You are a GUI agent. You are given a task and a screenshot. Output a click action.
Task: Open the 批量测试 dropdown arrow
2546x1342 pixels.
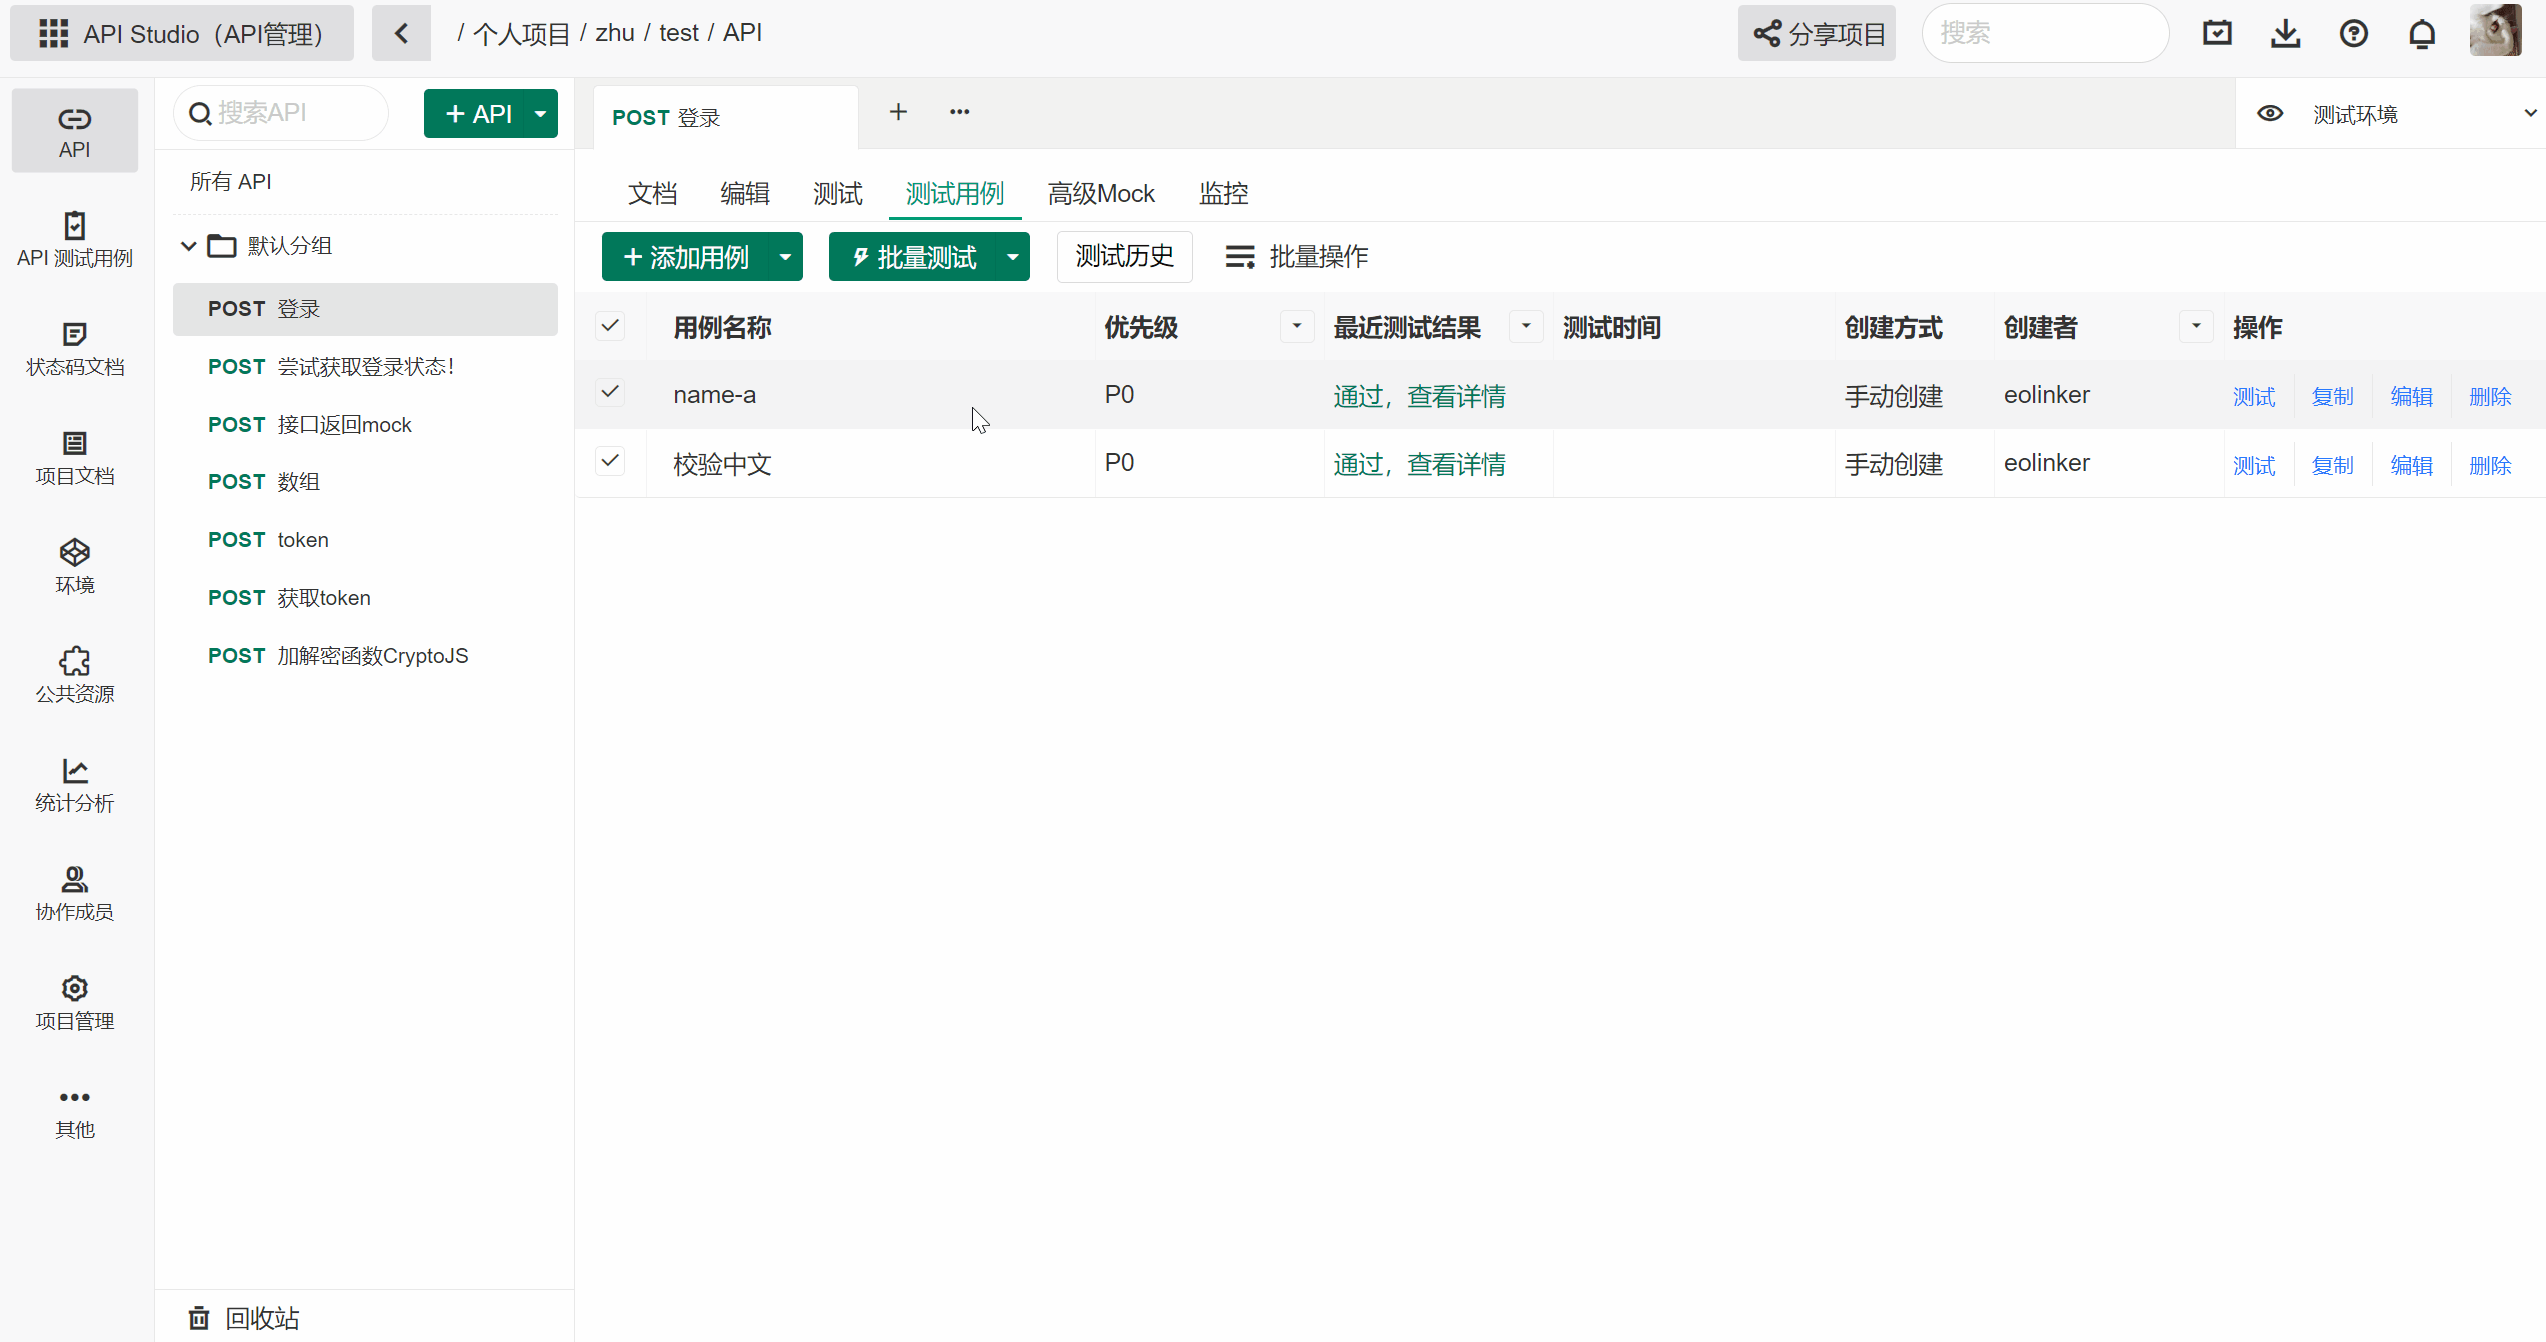click(1013, 257)
